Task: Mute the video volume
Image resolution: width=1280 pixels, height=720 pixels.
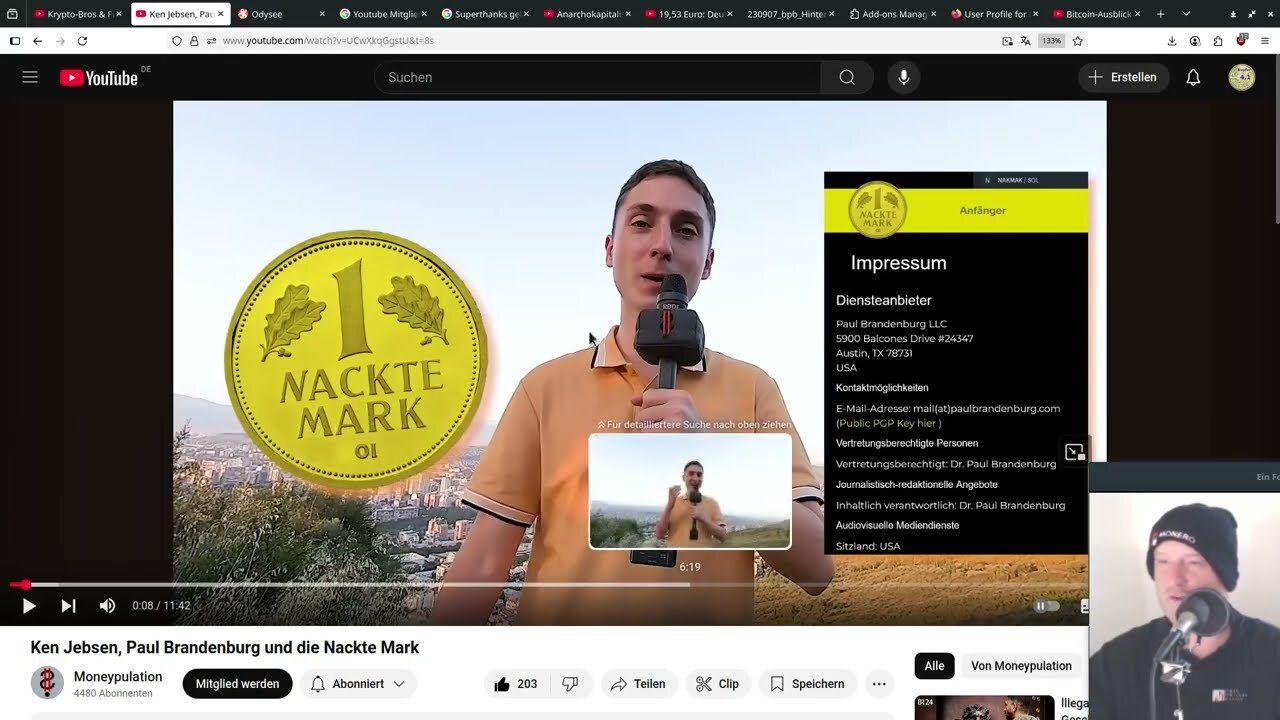Action: [107, 605]
